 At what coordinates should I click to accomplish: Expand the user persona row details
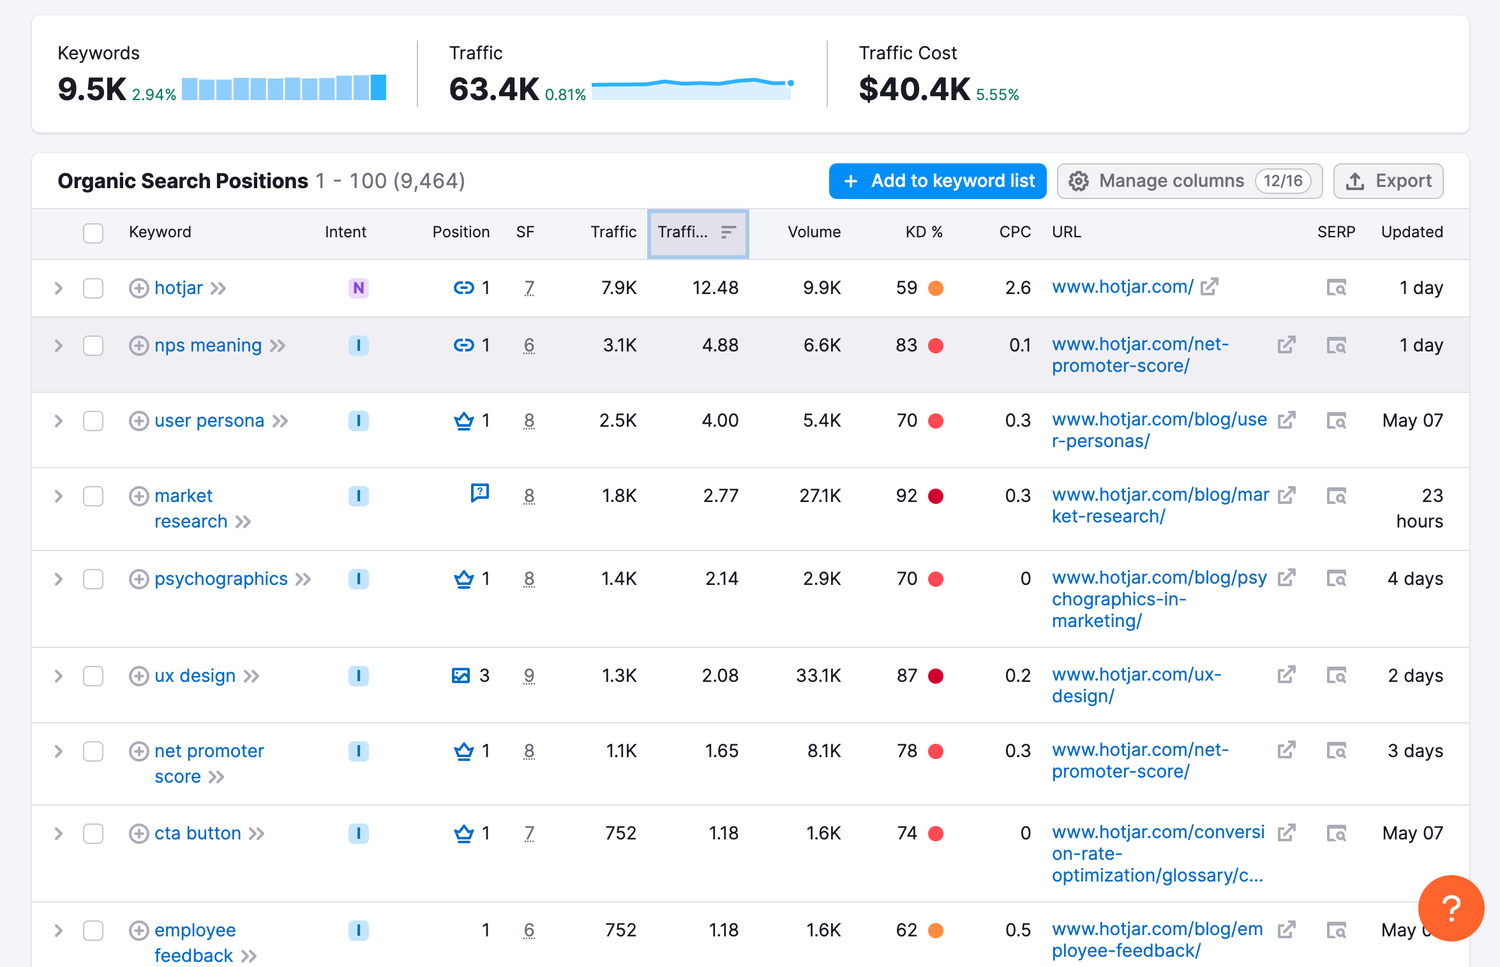click(58, 421)
